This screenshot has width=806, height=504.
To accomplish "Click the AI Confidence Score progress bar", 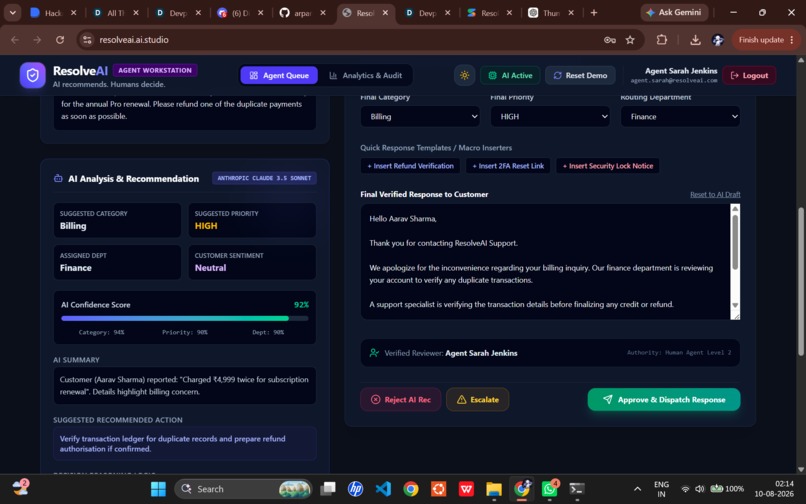I will (x=185, y=318).
